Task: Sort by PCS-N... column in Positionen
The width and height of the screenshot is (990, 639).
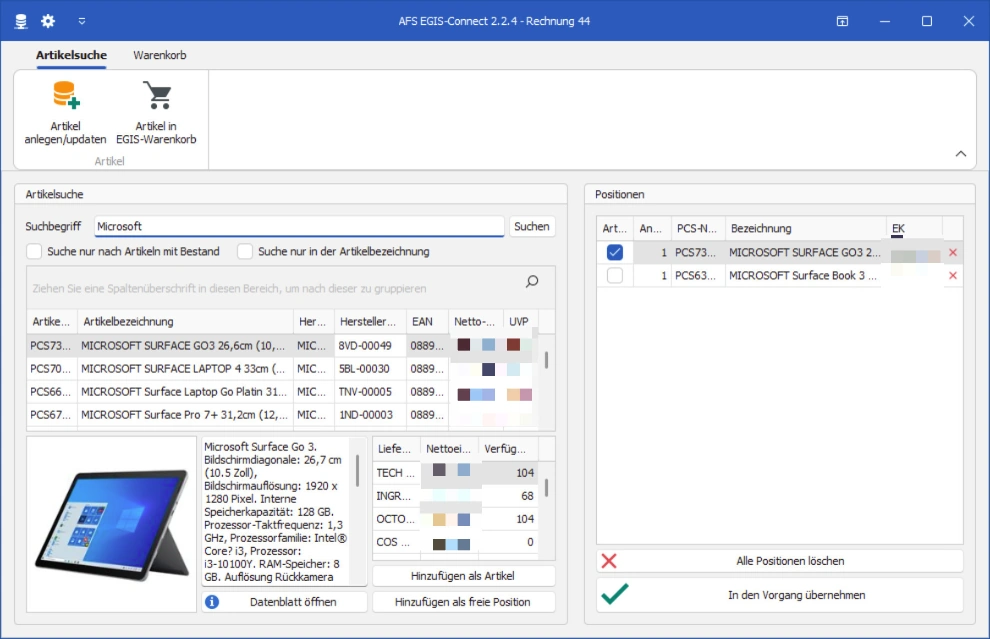Action: pos(698,229)
